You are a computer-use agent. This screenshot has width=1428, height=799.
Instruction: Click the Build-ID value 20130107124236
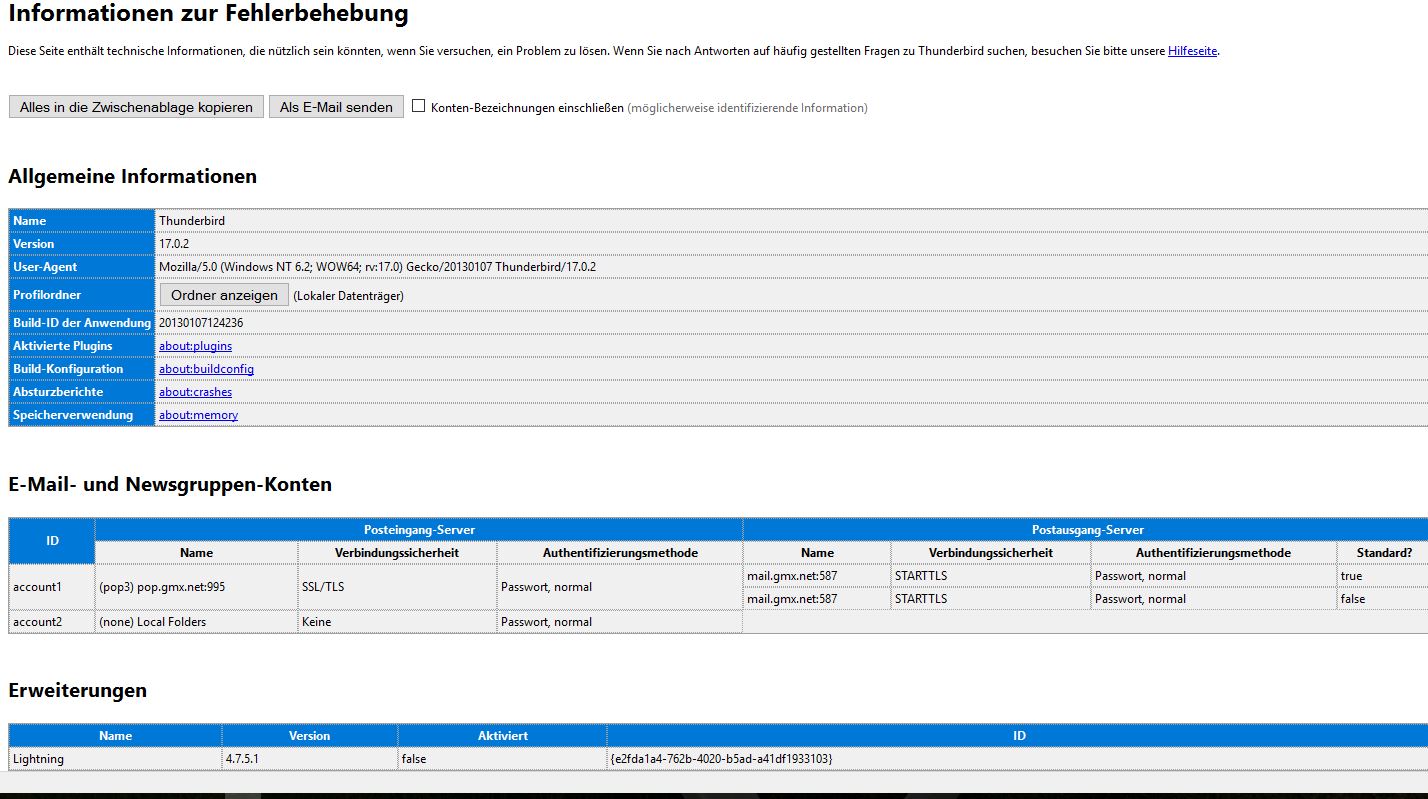[x=201, y=323]
